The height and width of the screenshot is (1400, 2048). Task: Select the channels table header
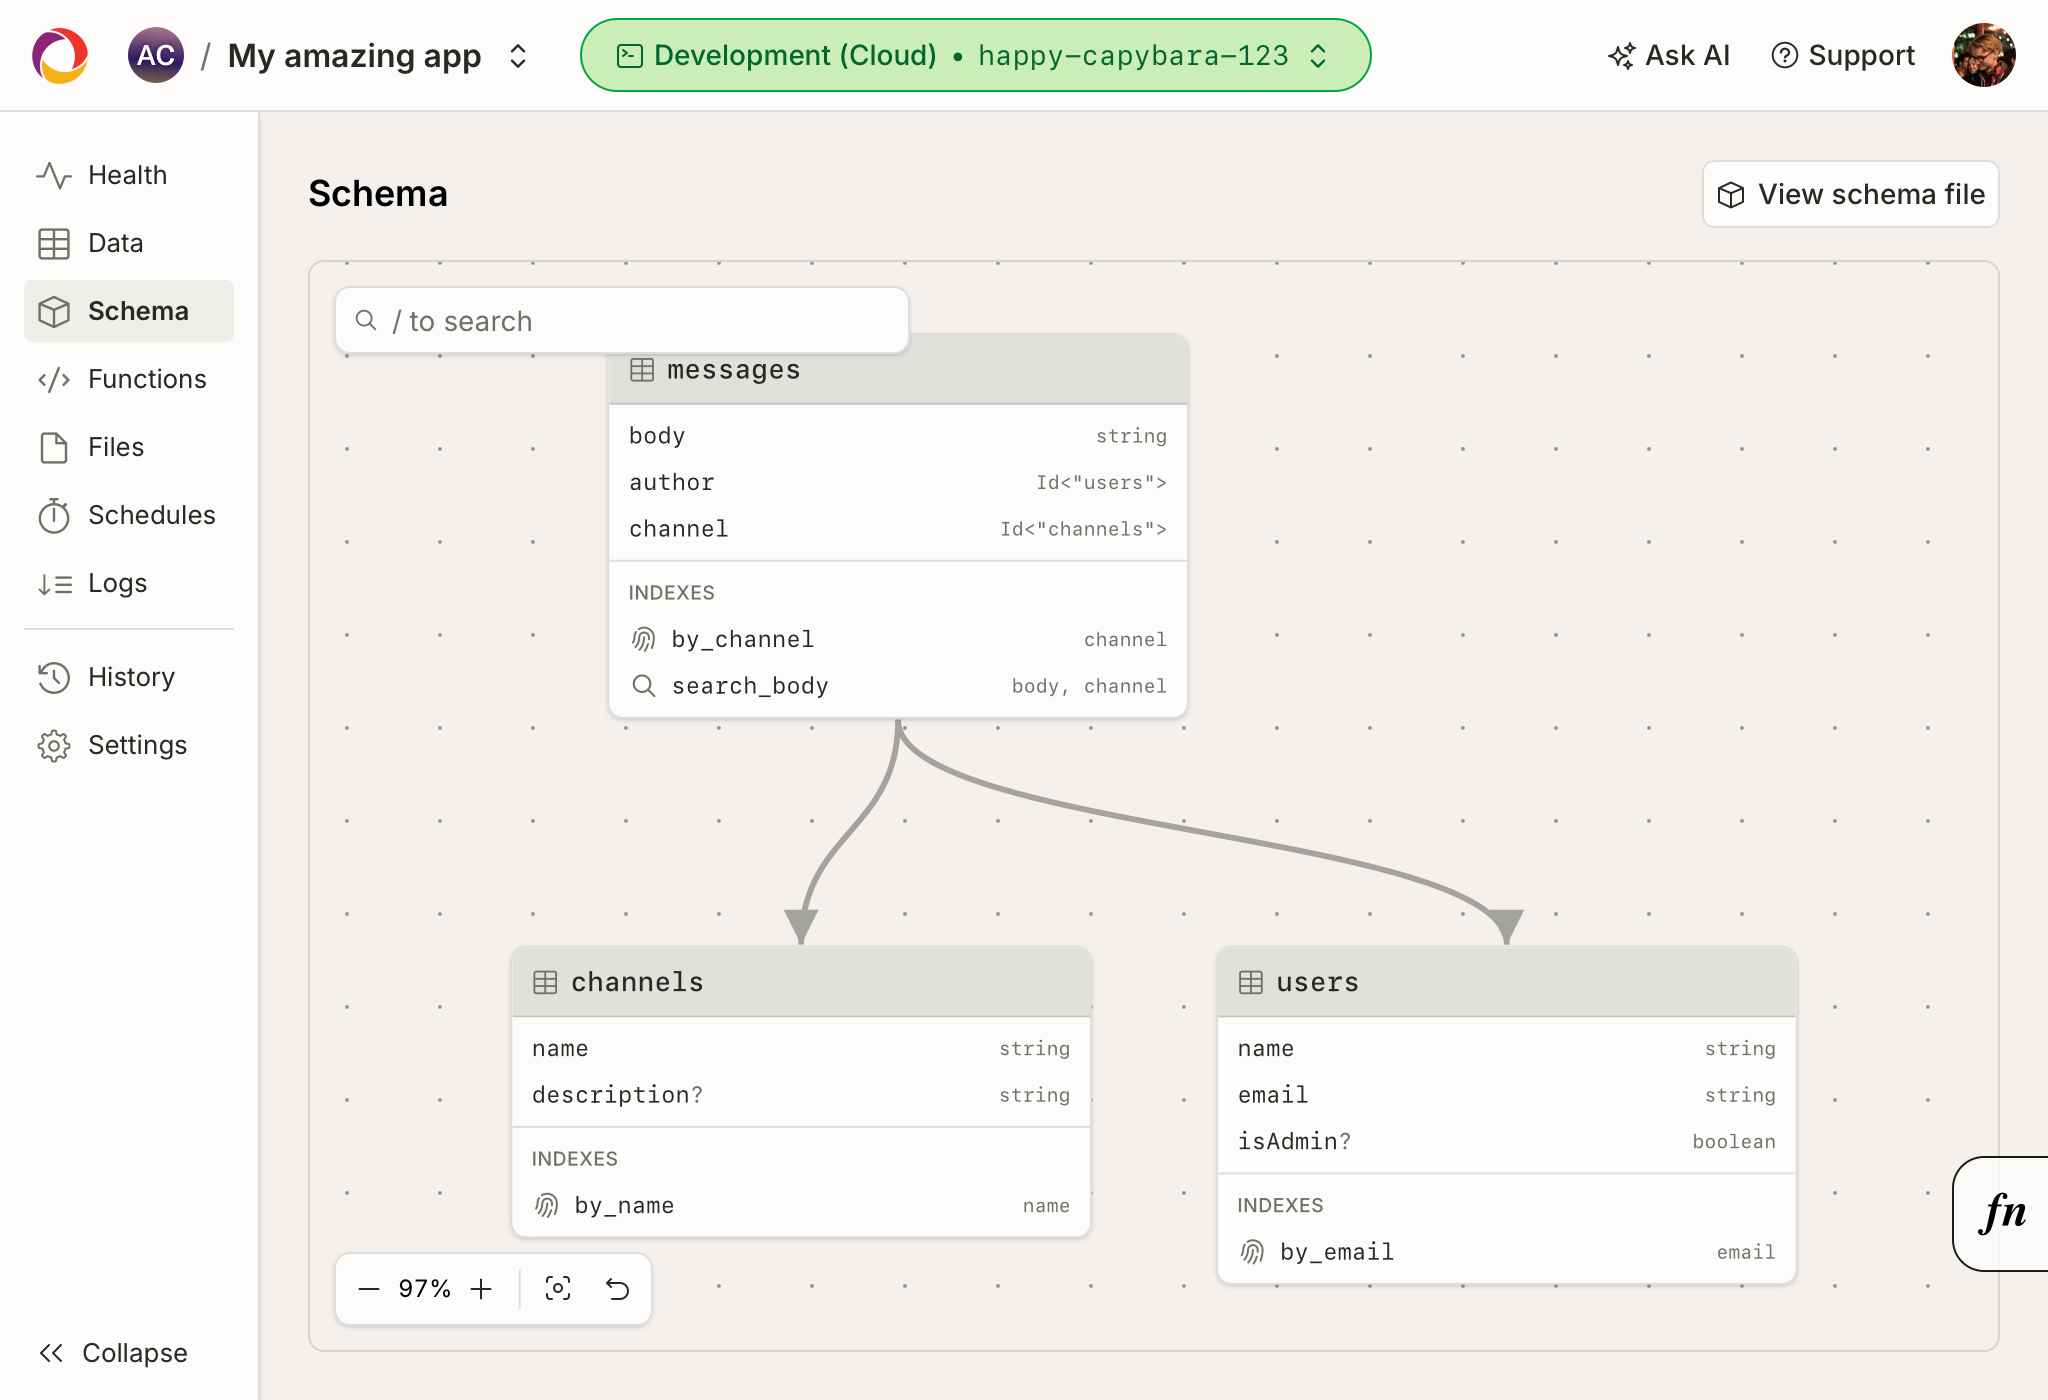(801, 982)
